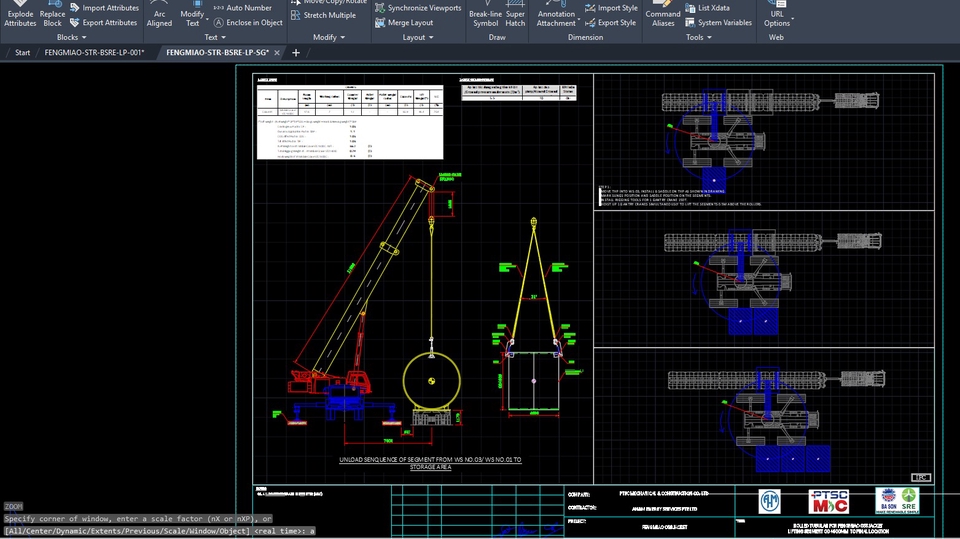Click the Export Attributes icon
The width and height of the screenshot is (960, 539).
74,22
